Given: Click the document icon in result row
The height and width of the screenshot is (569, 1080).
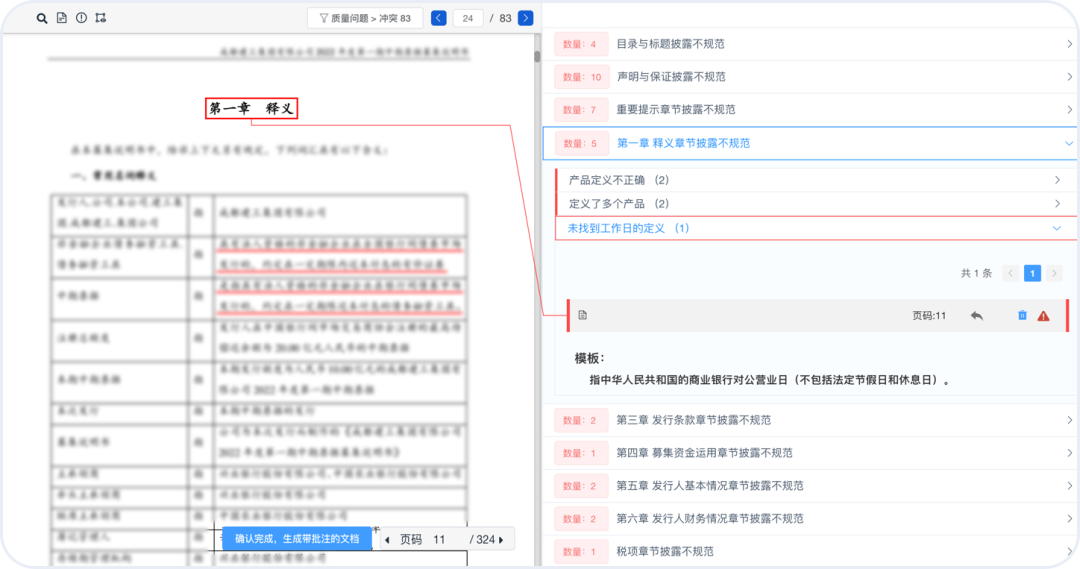Looking at the screenshot, I should [583, 315].
